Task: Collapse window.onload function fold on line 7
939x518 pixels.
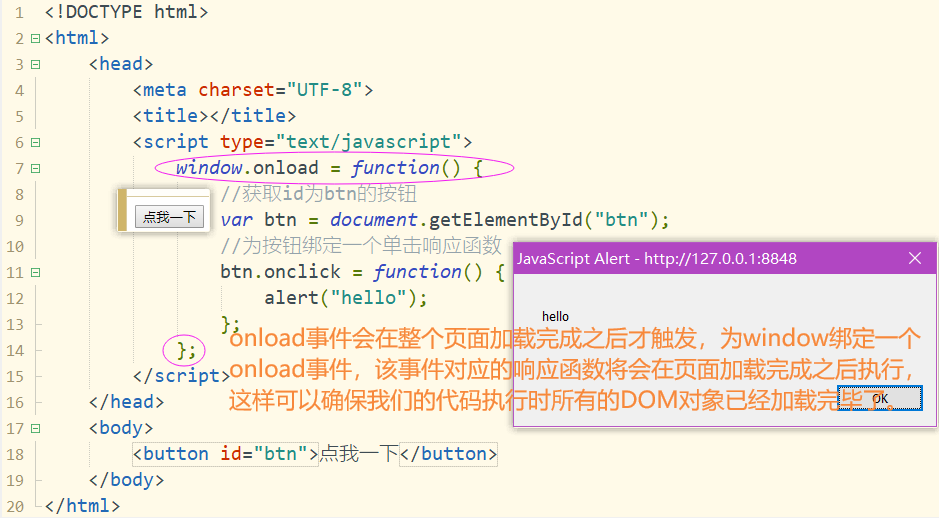Action: pos(35,168)
